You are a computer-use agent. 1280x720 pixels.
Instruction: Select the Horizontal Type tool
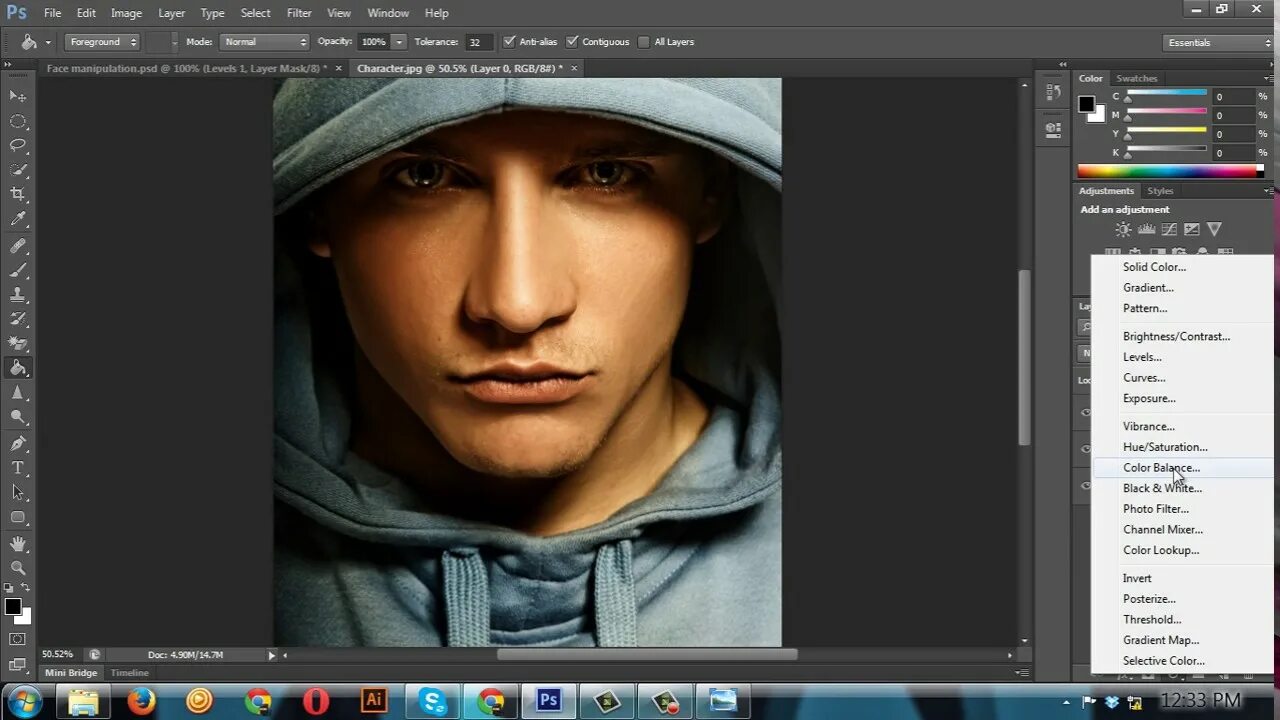18,468
